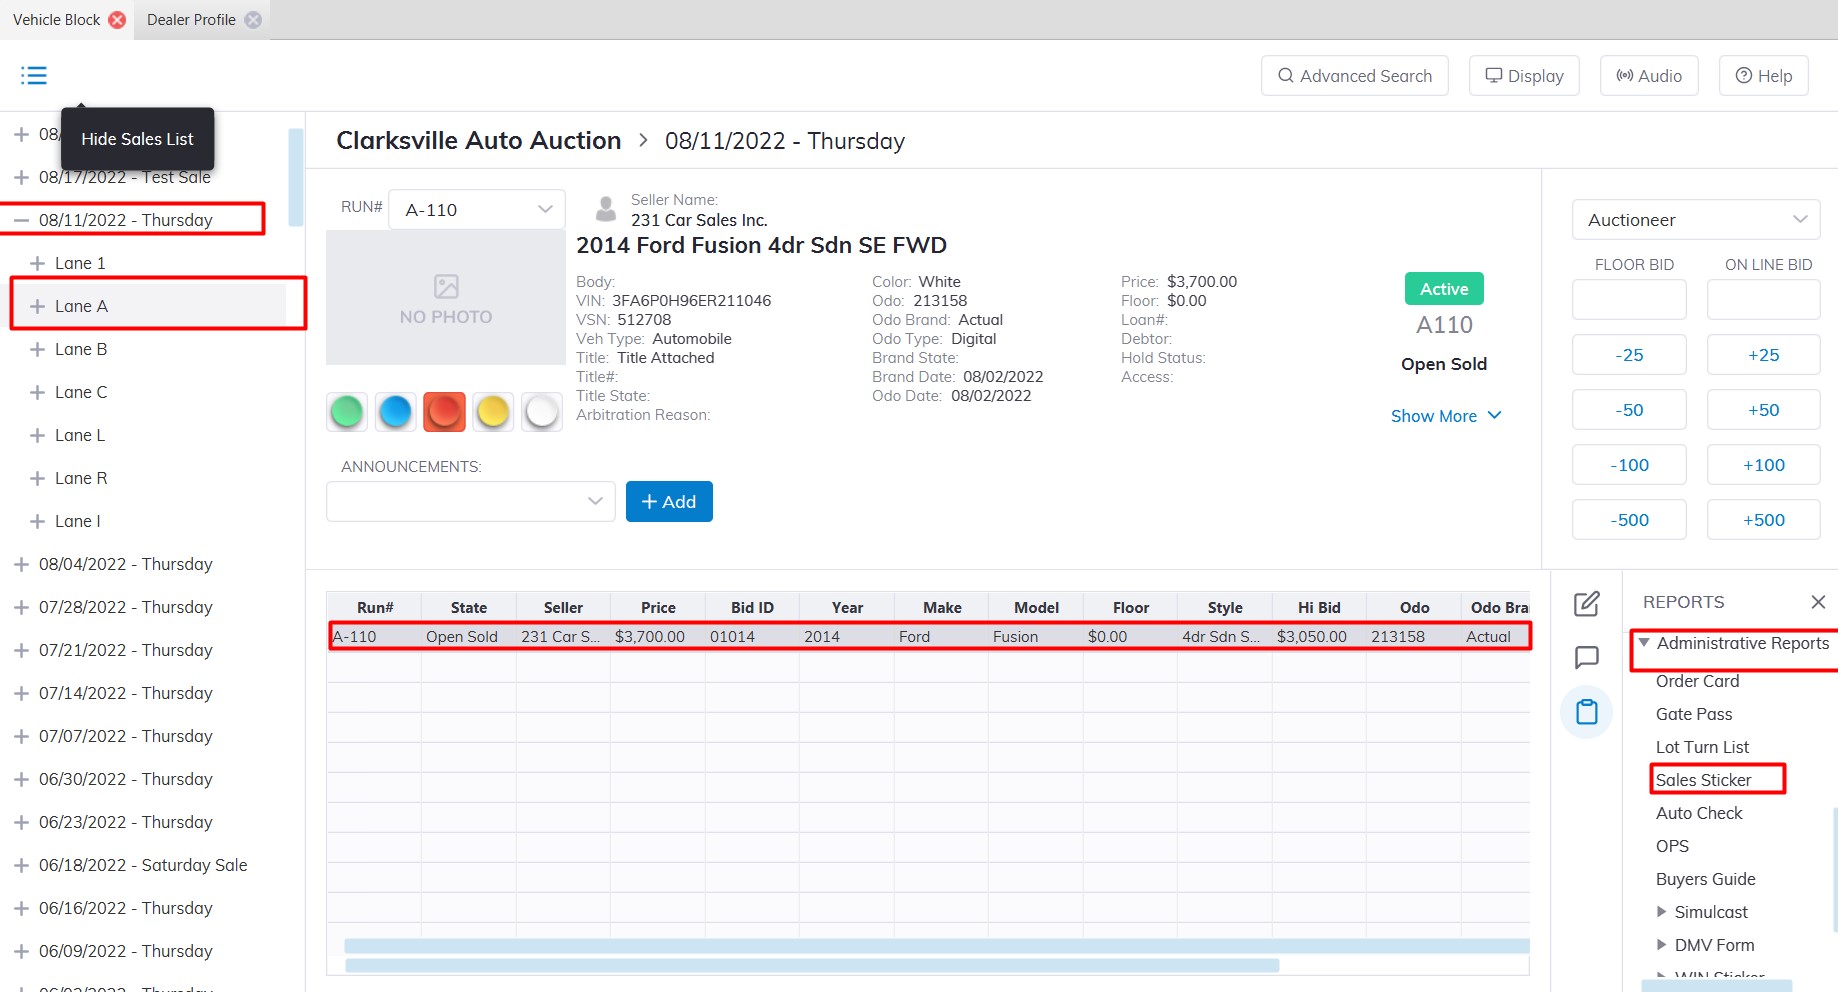Image resolution: width=1838 pixels, height=992 pixels.
Task: Close the Reports panel with X
Action: click(1817, 602)
